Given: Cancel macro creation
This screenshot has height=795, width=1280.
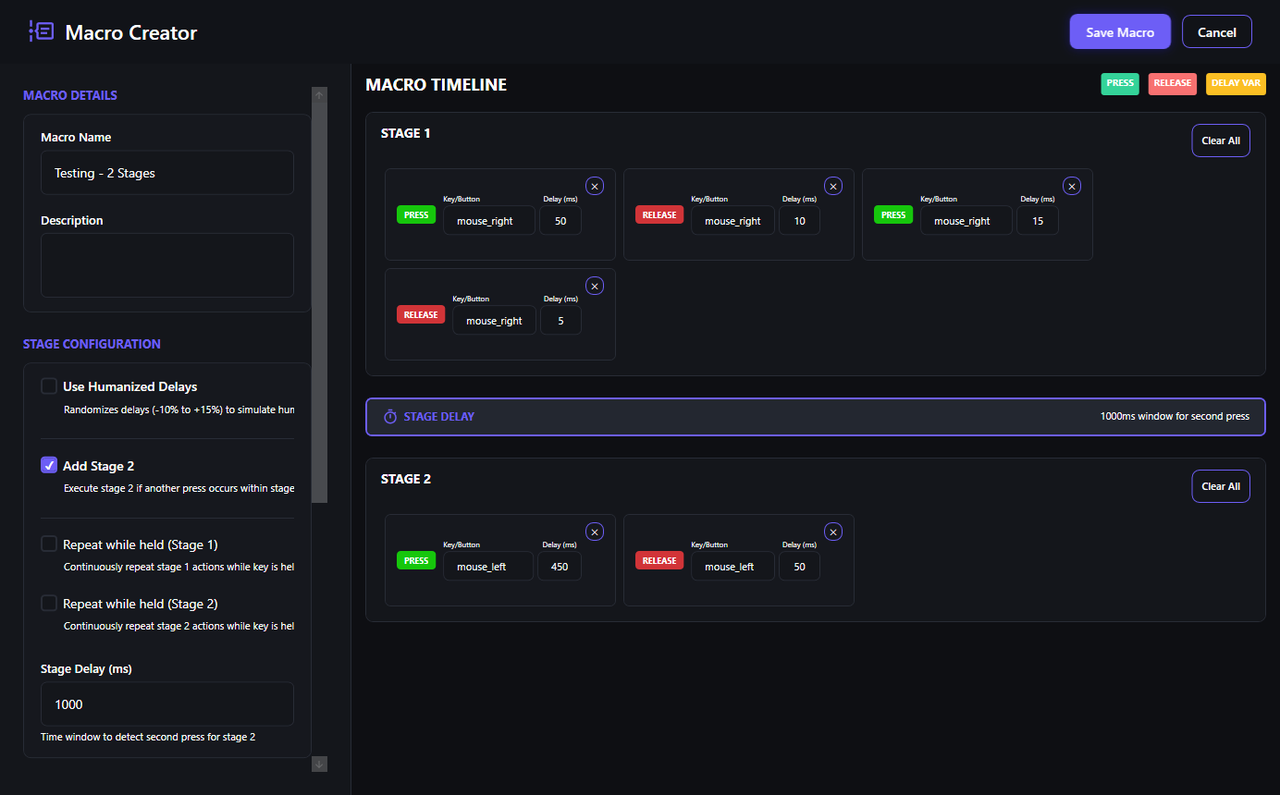Looking at the screenshot, I should tap(1217, 32).
